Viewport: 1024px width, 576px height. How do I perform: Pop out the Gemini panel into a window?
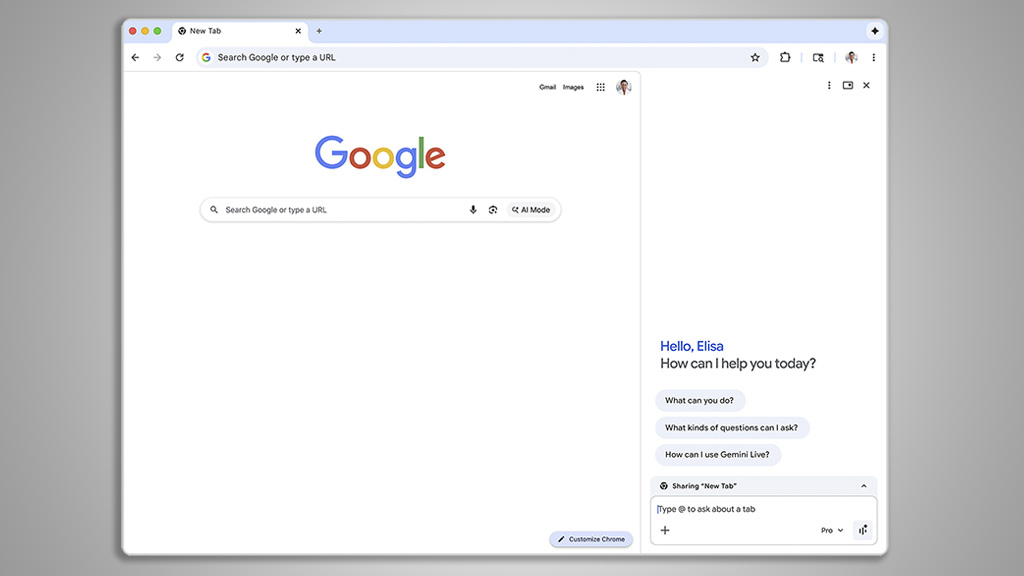(x=848, y=86)
